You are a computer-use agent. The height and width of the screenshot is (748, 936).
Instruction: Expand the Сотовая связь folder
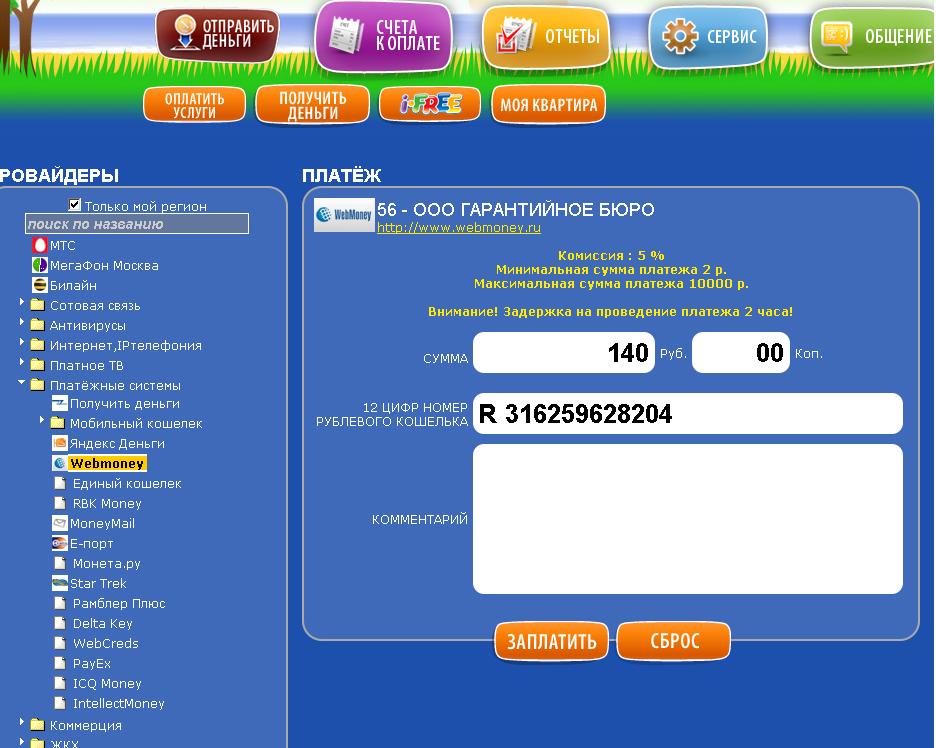[21, 302]
